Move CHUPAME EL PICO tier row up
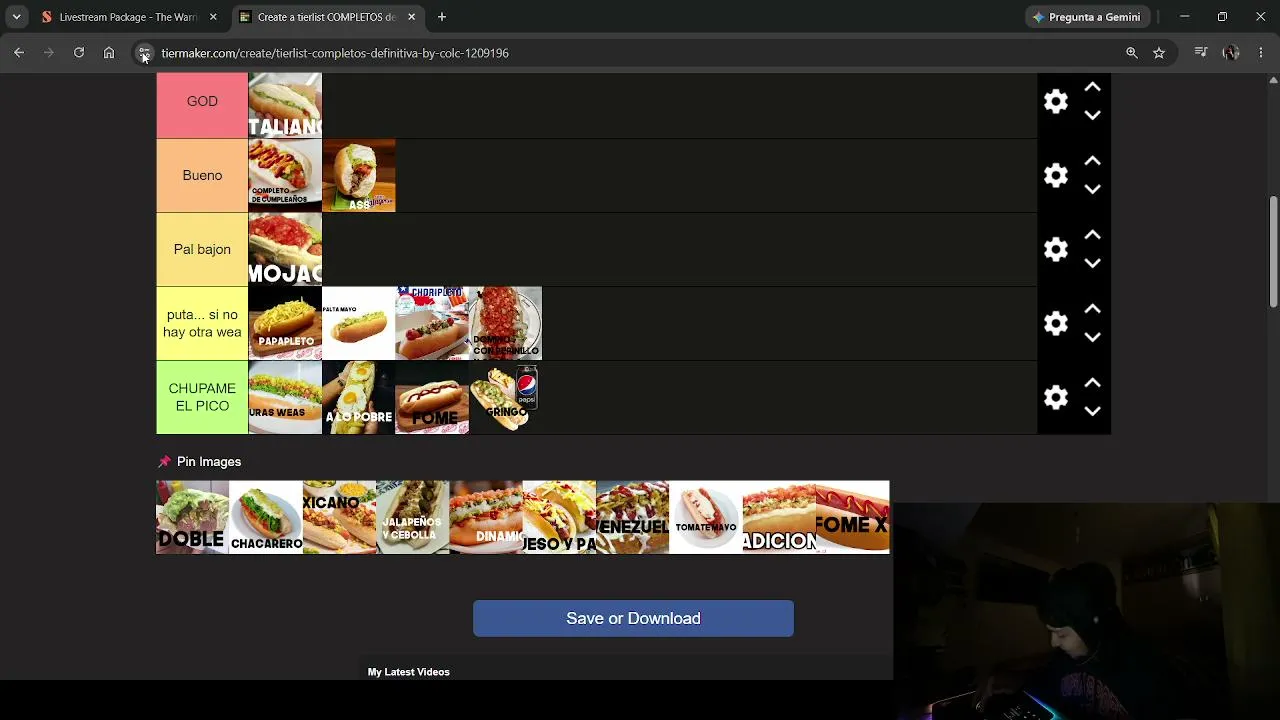Screen dimensions: 1280x720 [1092, 383]
